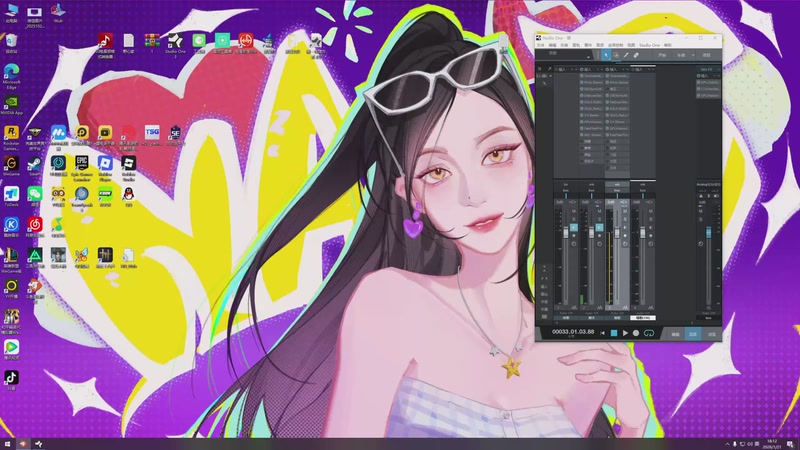
Task: Toggle the metronome icon on the main channel
Action: click(x=701, y=196)
